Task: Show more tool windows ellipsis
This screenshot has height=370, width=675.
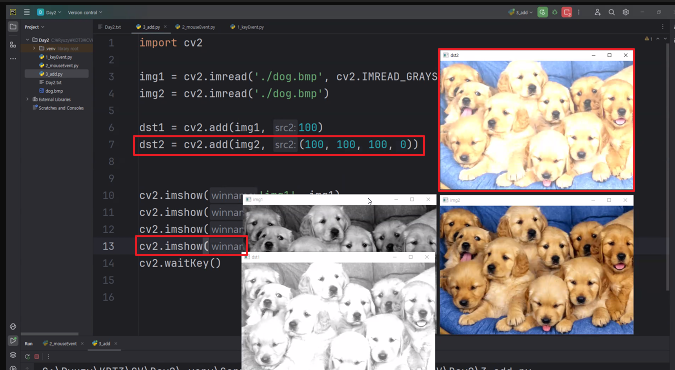Action: (13, 58)
